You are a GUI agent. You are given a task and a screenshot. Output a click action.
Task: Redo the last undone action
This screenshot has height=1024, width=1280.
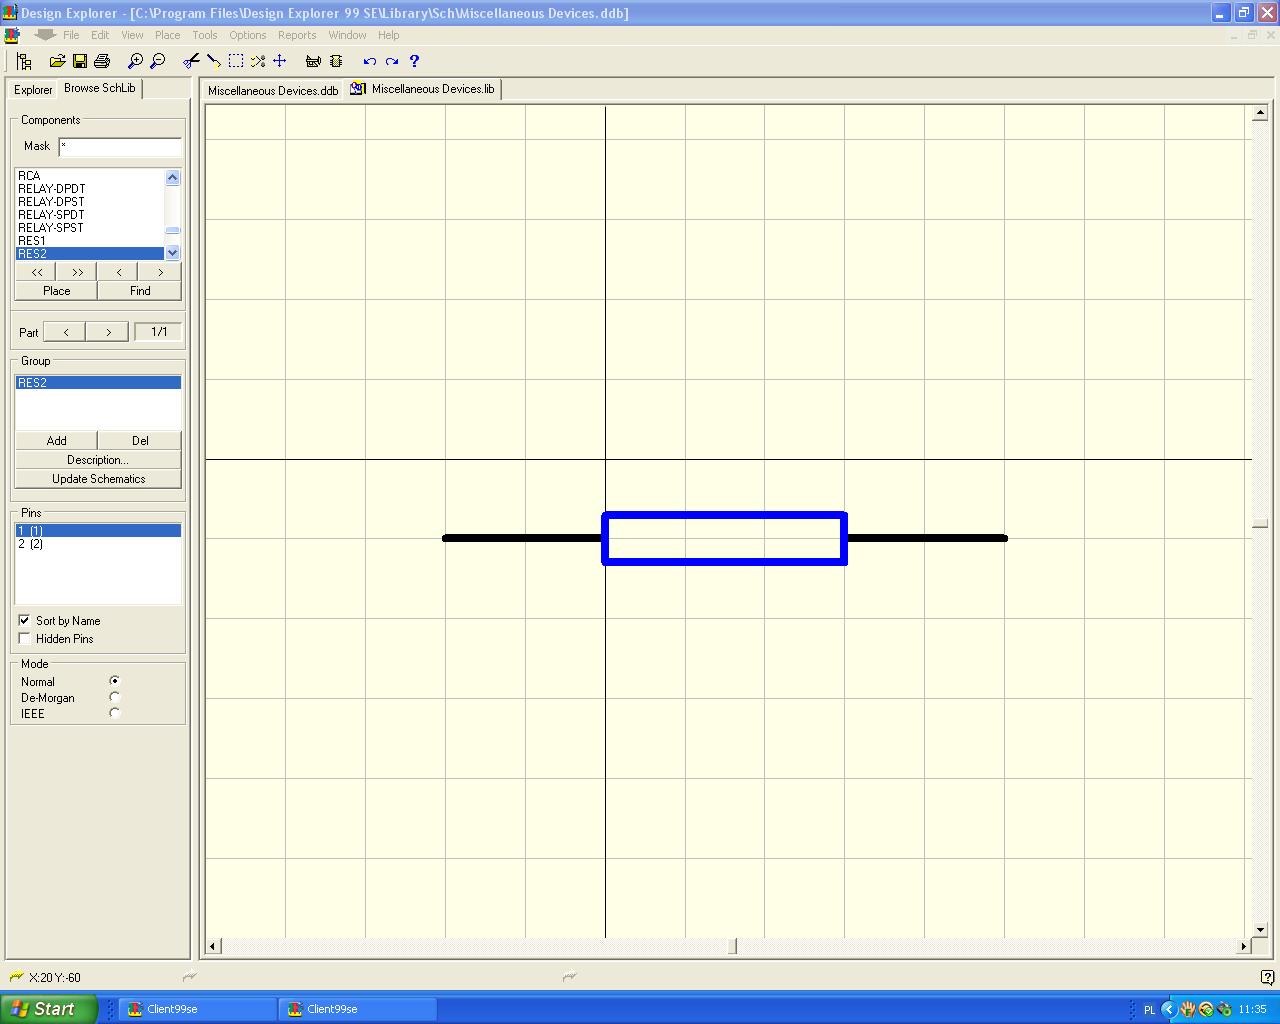(392, 61)
